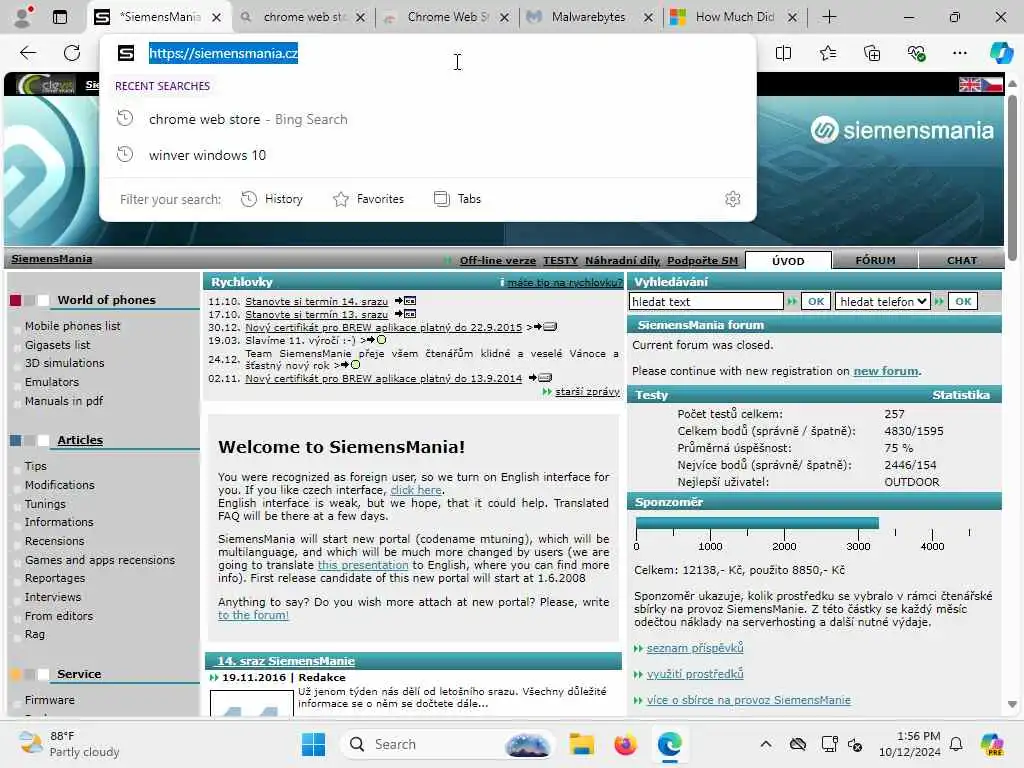Open the Statistika link in Testy
Image resolution: width=1024 pixels, height=768 pixels.
961,395
